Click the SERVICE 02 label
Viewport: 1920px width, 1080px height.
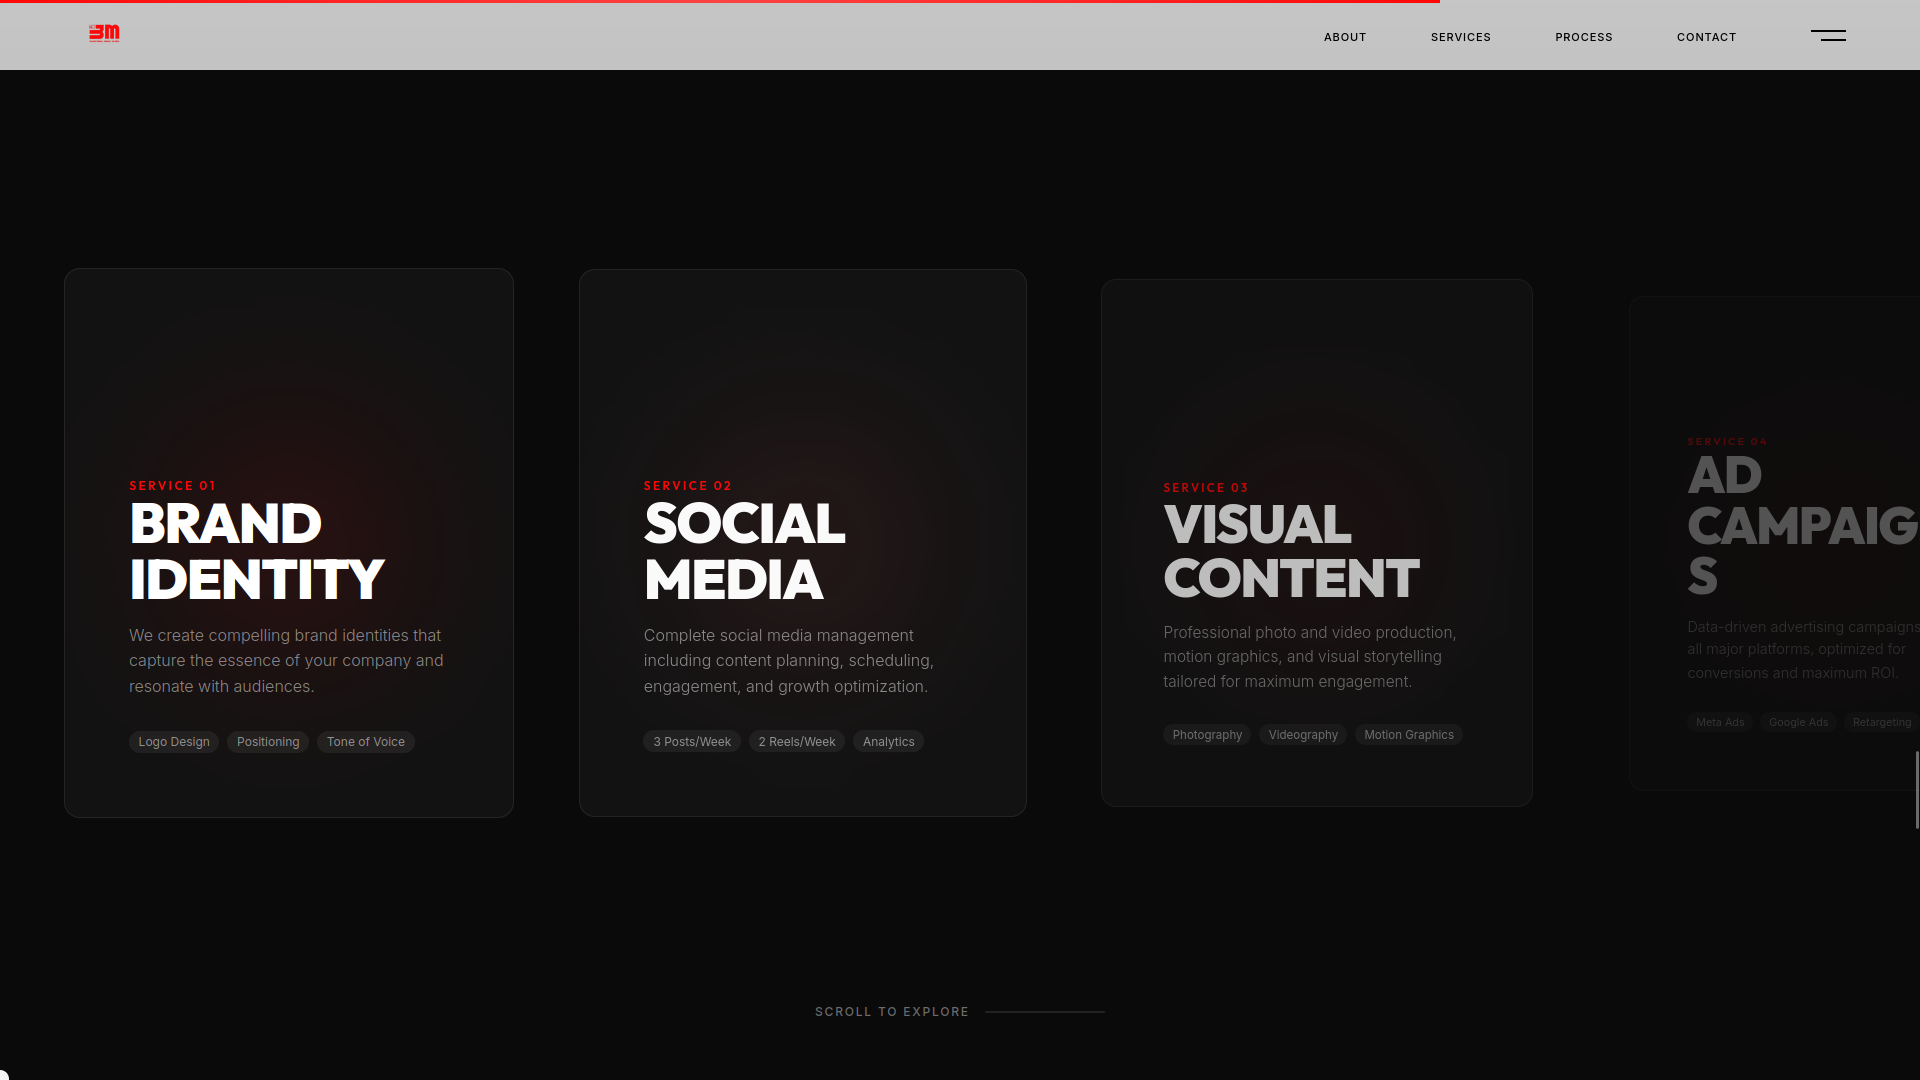(688, 486)
